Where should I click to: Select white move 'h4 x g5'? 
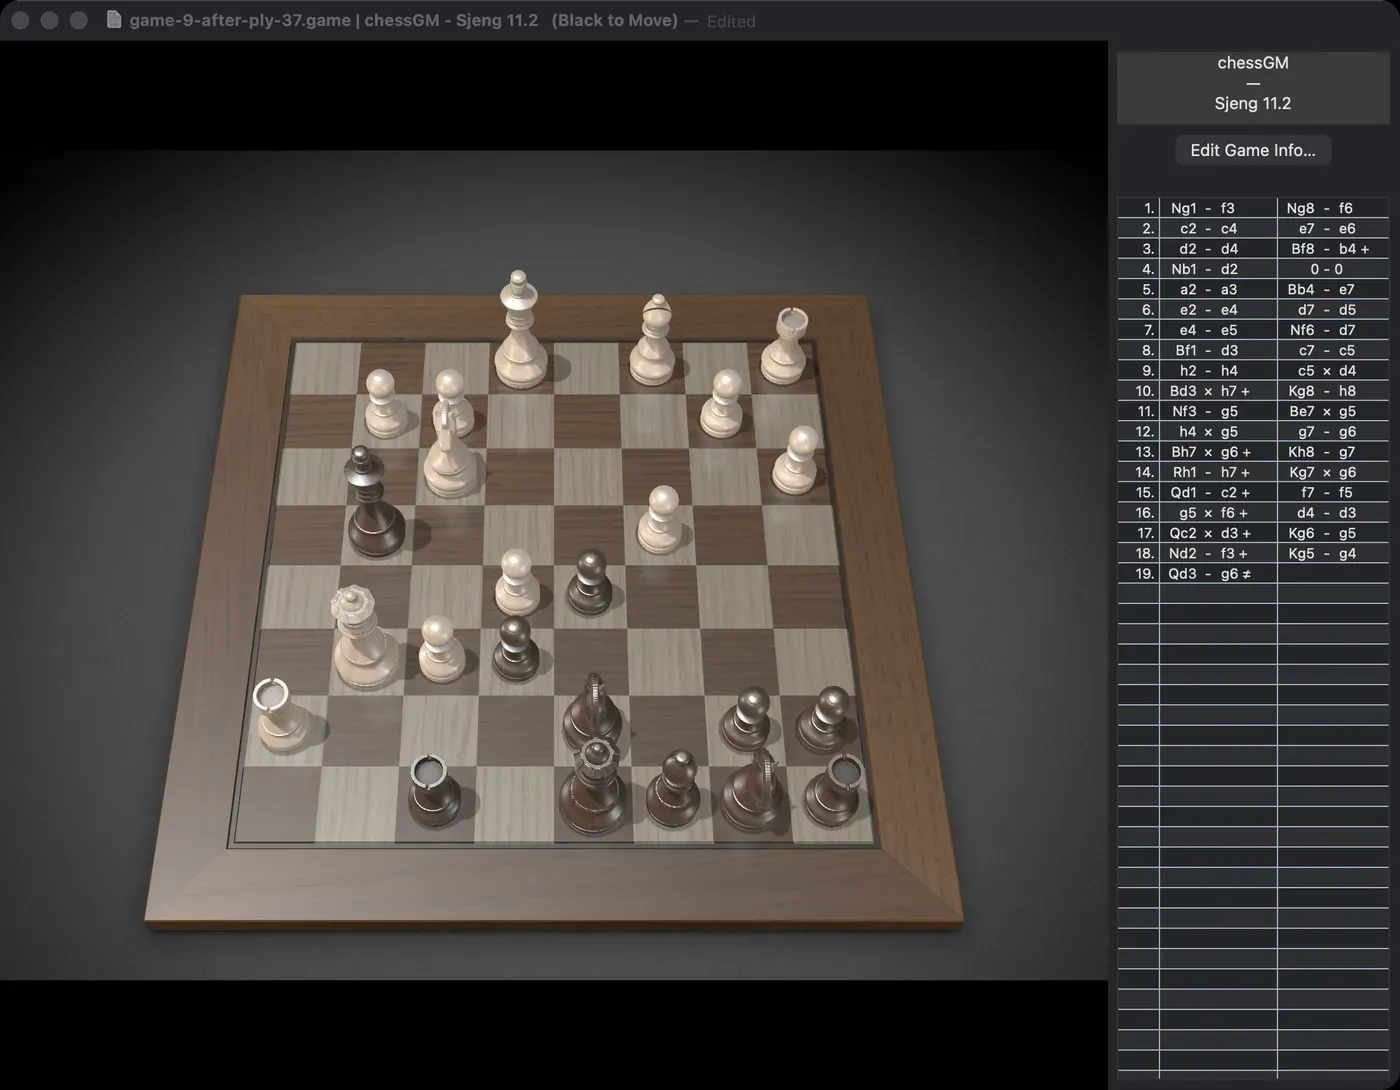(x=1218, y=432)
